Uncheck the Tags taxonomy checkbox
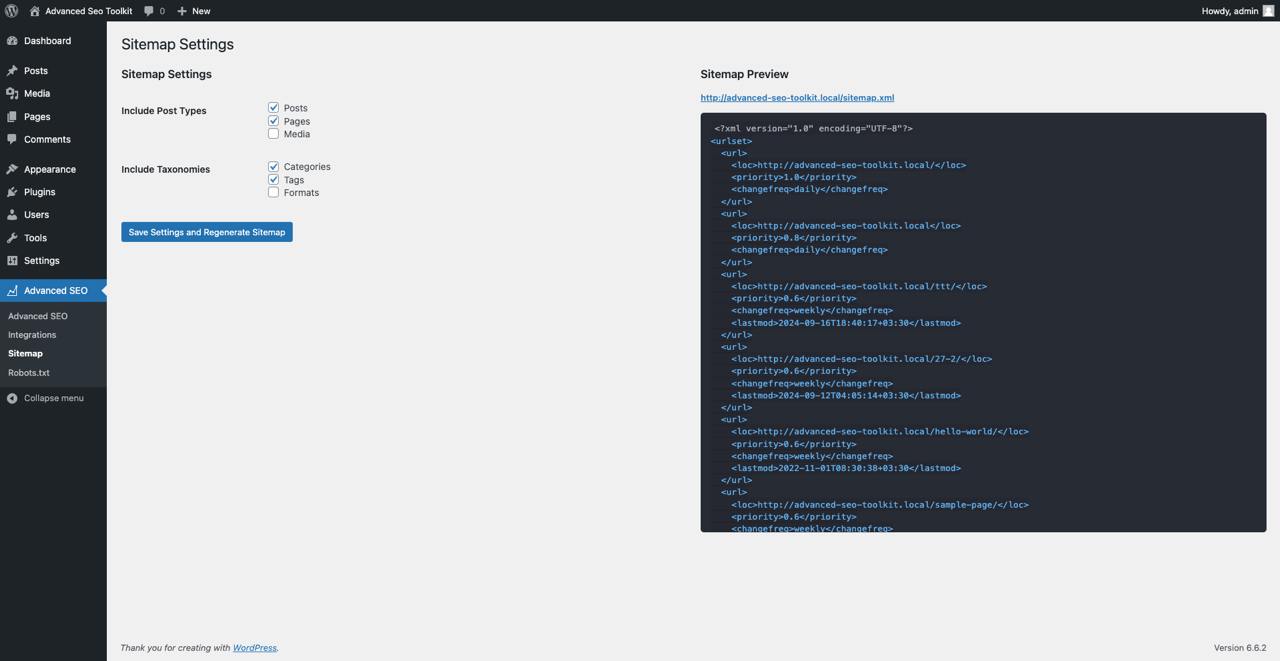Image resolution: width=1280 pixels, height=661 pixels. tap(273, 179)
